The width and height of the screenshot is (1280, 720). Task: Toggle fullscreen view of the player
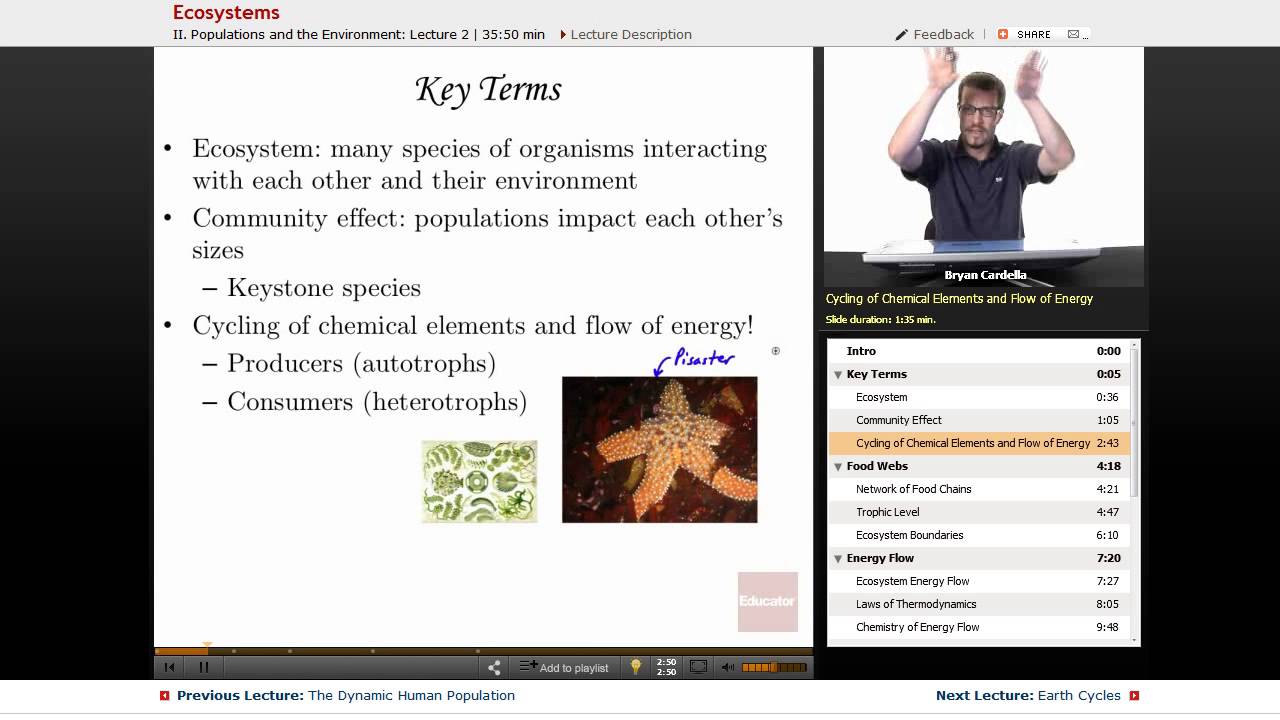click(698, 667)
